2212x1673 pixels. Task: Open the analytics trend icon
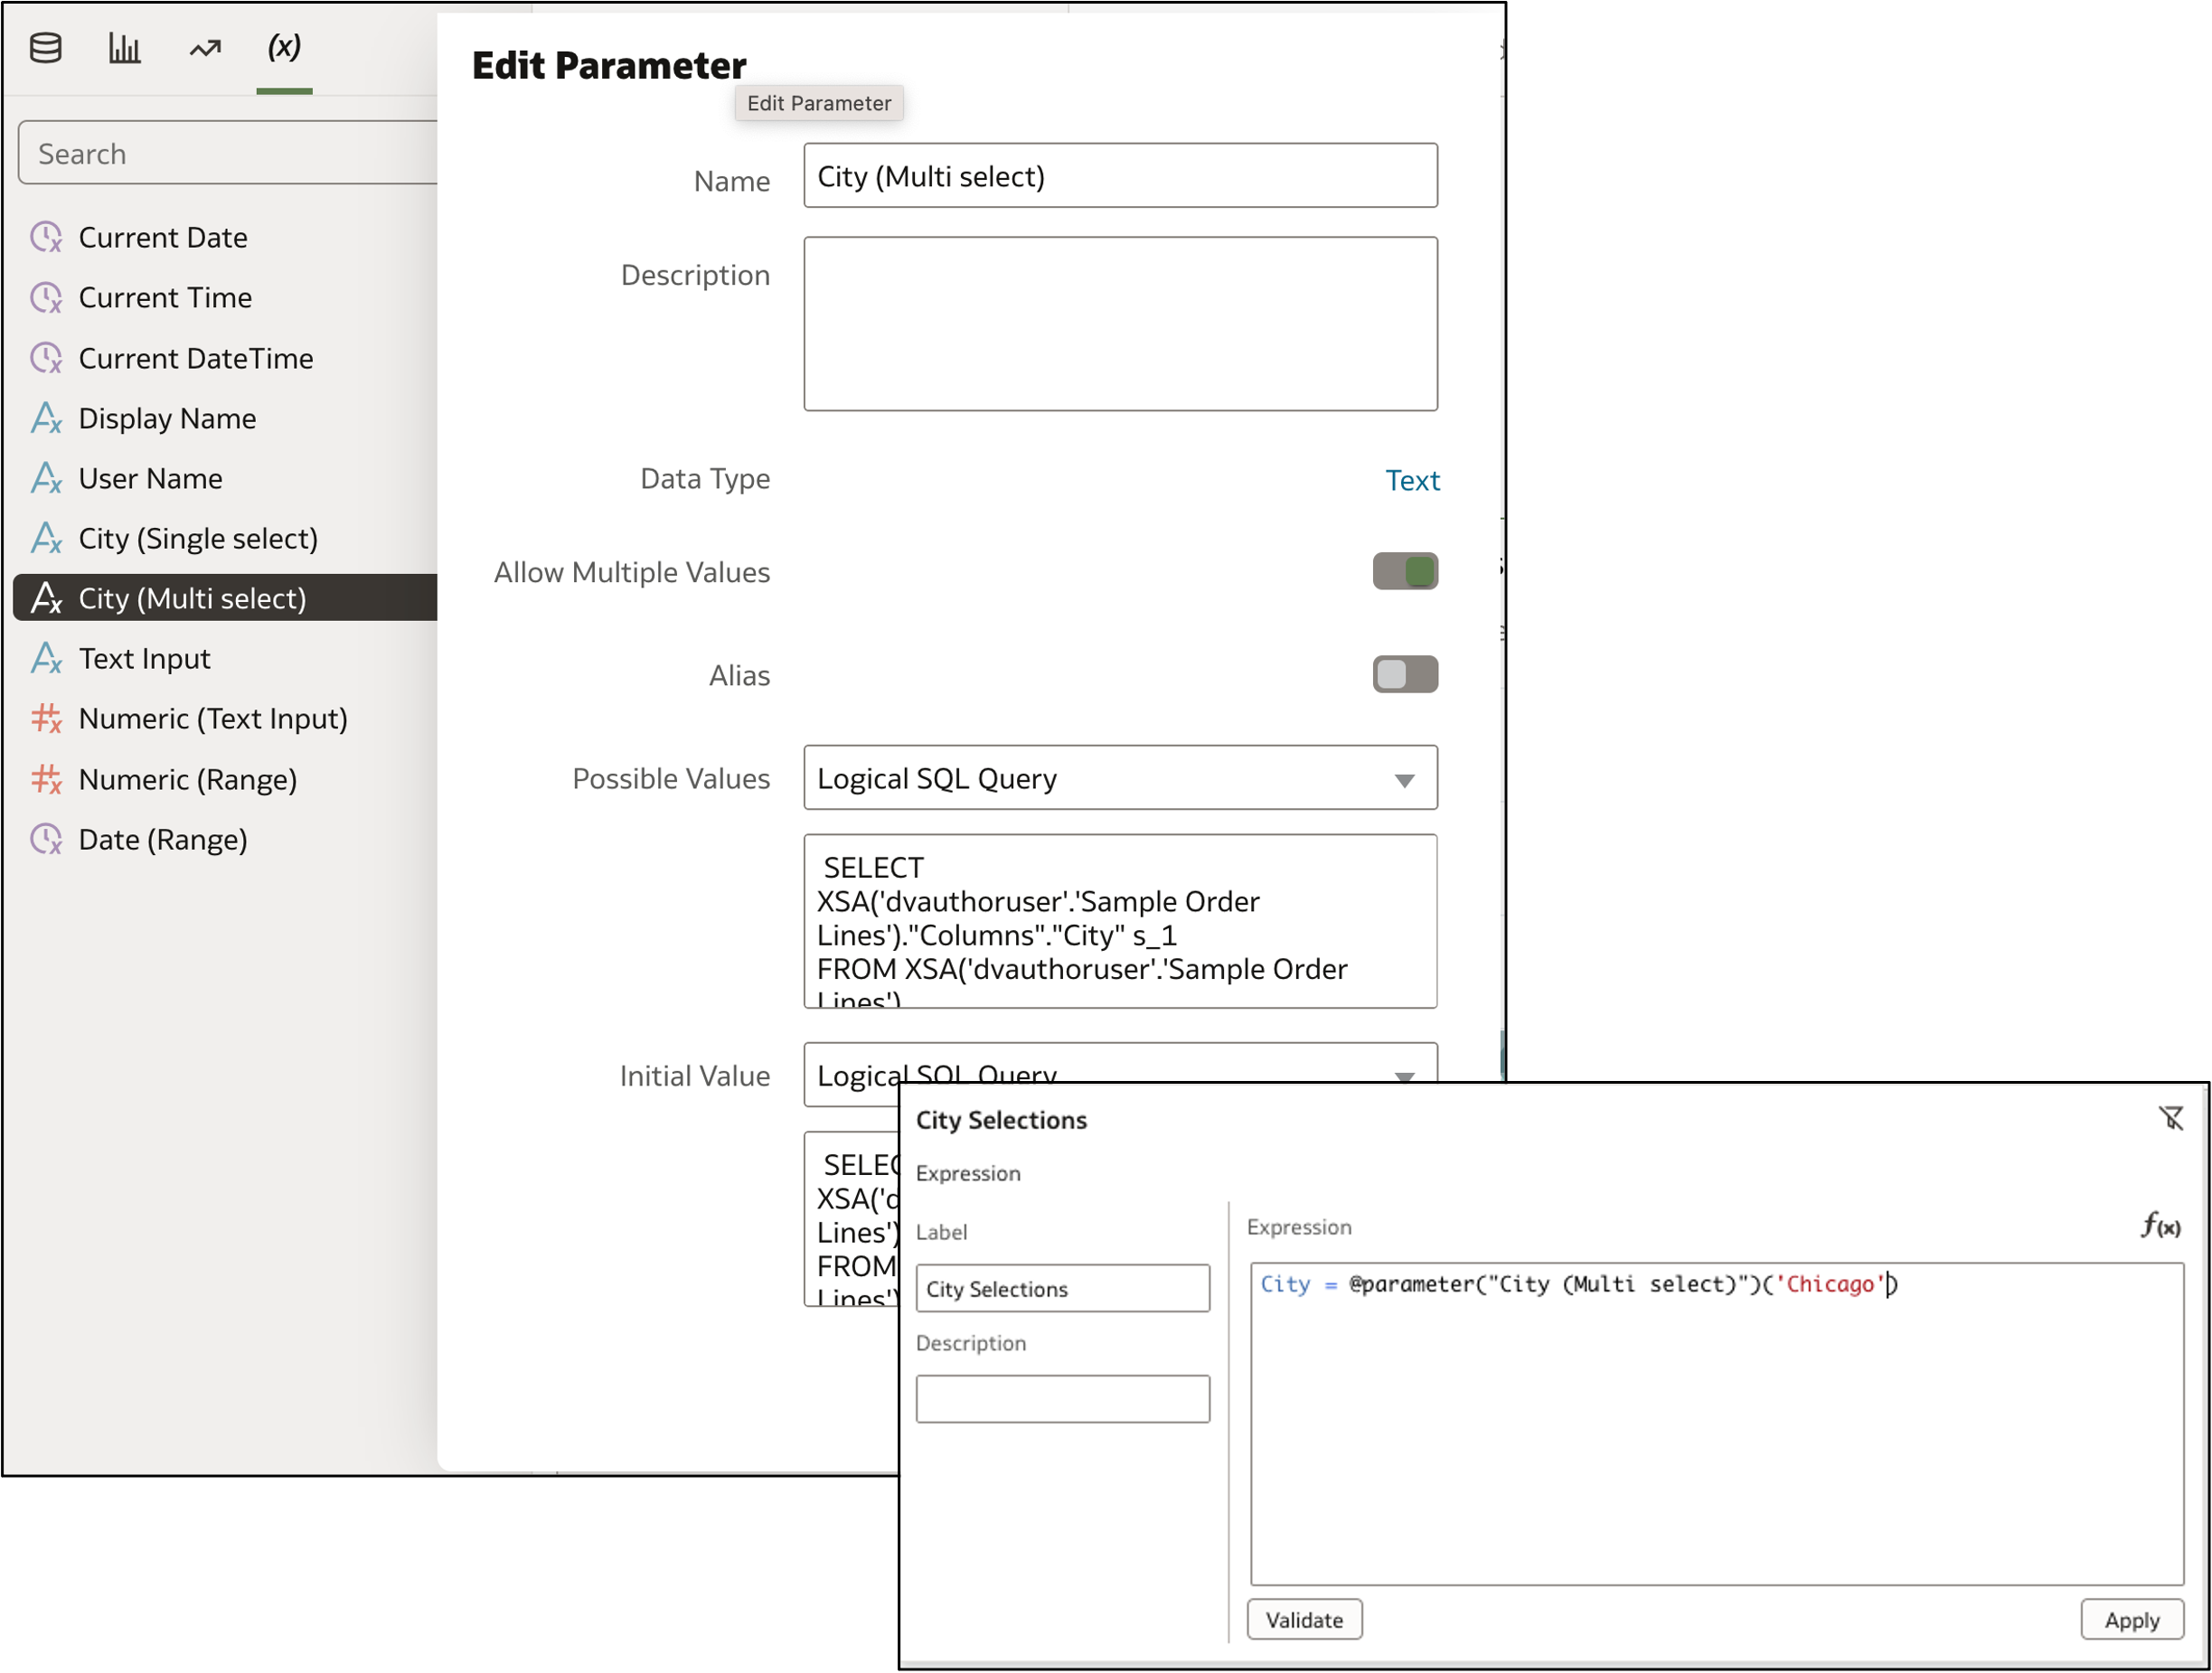203,47
